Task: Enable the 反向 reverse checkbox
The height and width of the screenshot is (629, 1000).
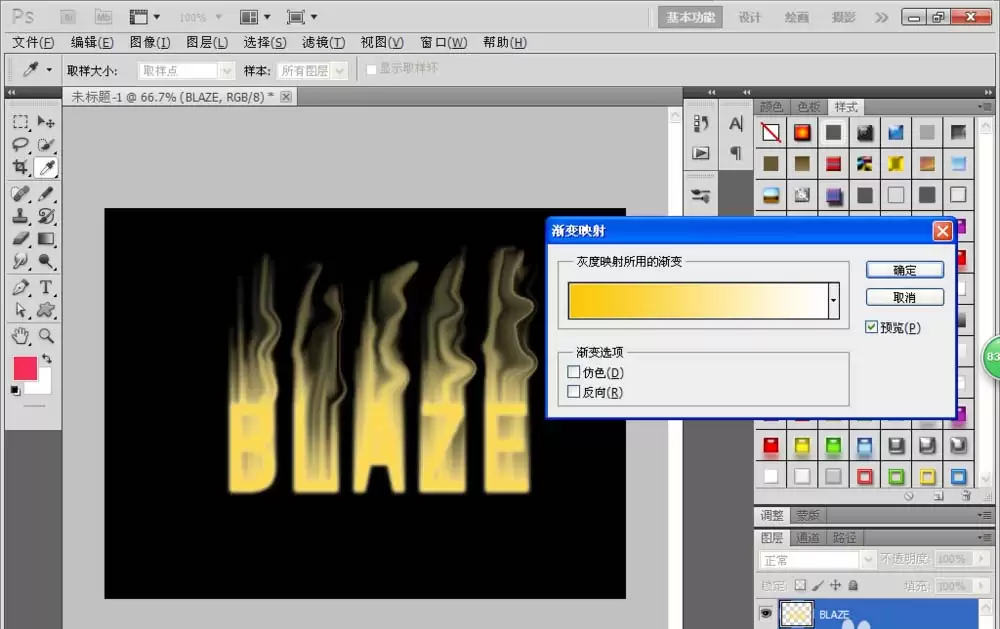Action: click(573, 392)
